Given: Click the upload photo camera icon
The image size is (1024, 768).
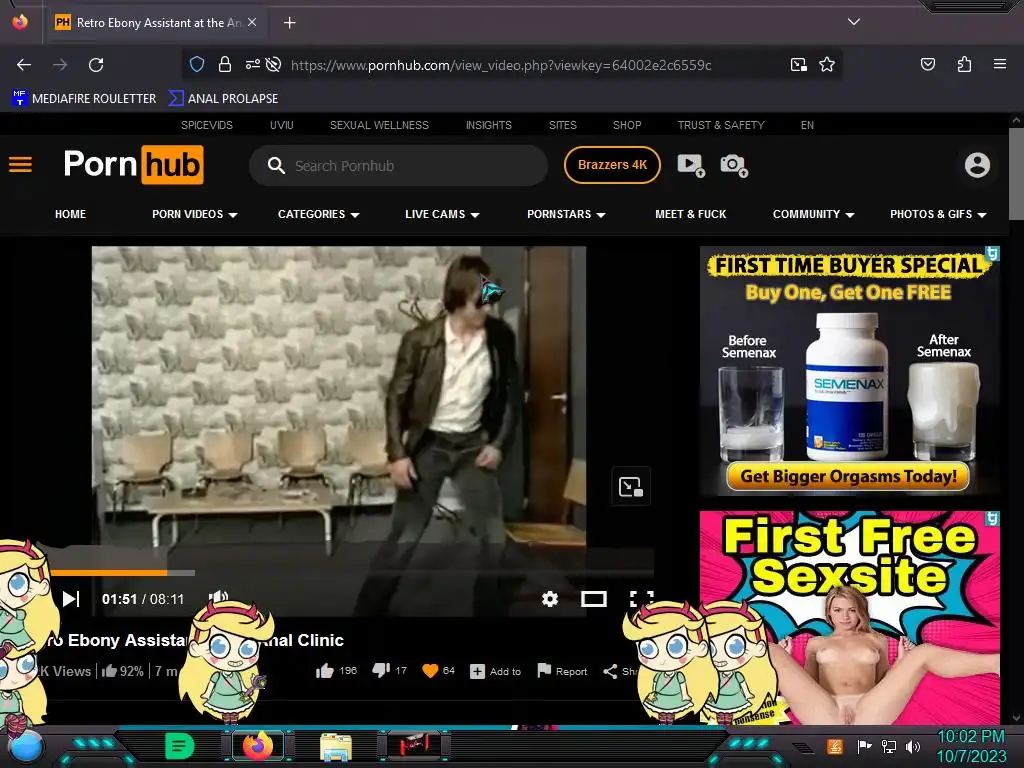Looking at the screenshot, I should point(733,165).
